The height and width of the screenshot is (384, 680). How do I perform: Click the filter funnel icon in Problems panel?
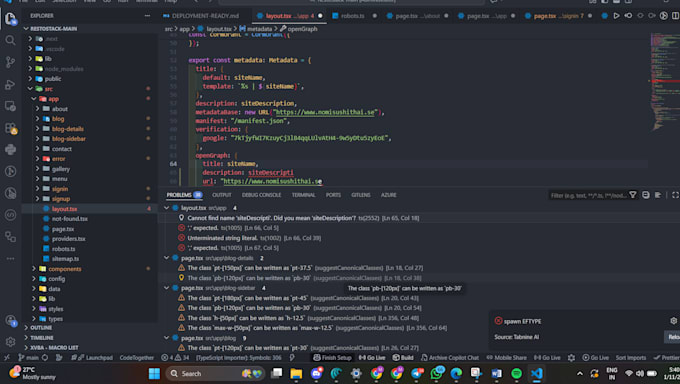tap(633, 195)
